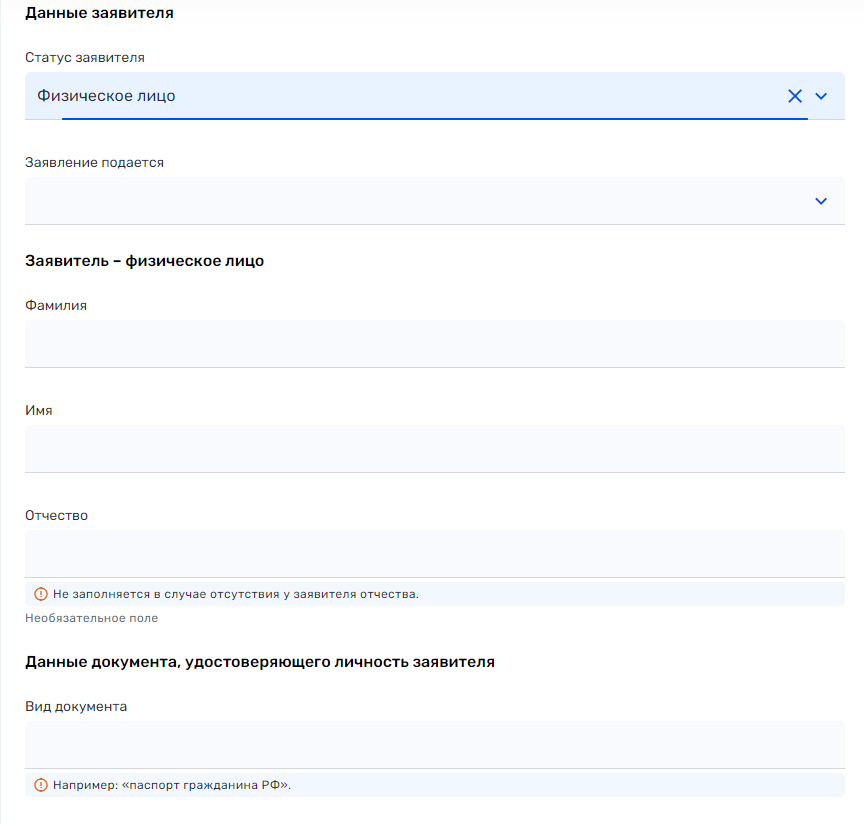The image size is (864, 824).
Task: Clear the selected "Физическое лицо" value with the X icon
Action: click(x=795, y=96)
